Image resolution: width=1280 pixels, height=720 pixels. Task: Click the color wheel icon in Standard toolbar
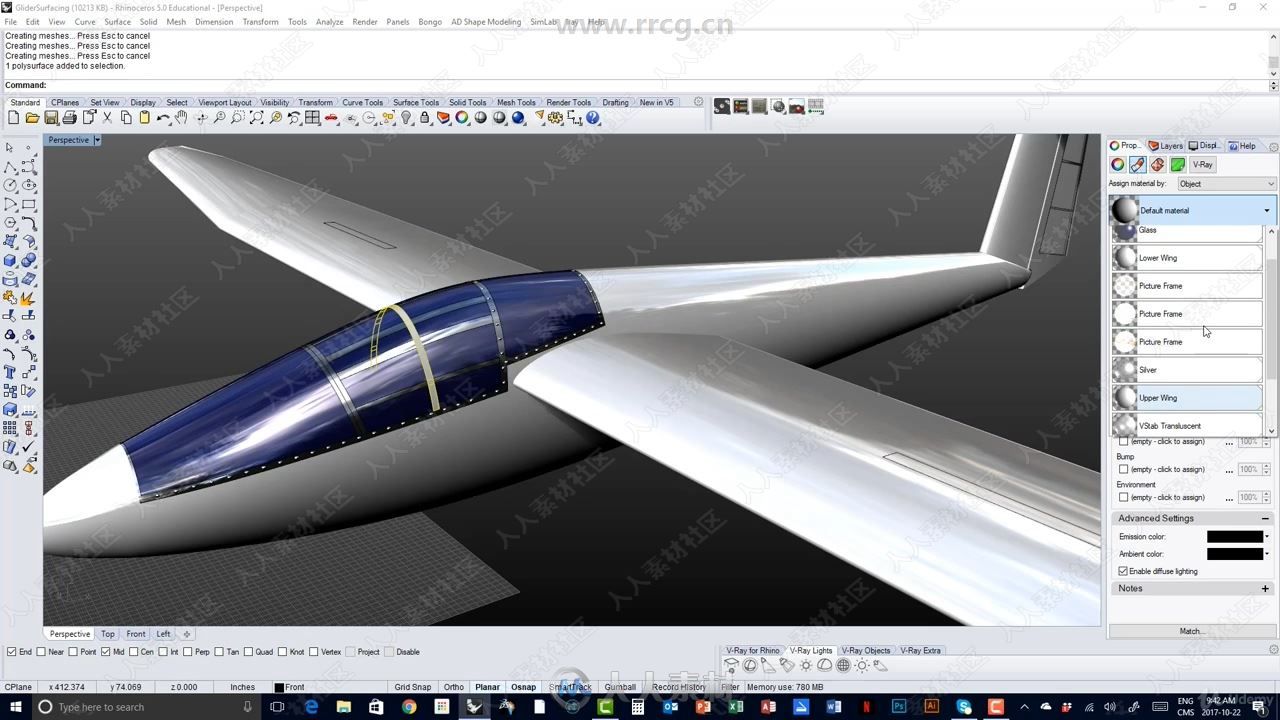point(462,118)
